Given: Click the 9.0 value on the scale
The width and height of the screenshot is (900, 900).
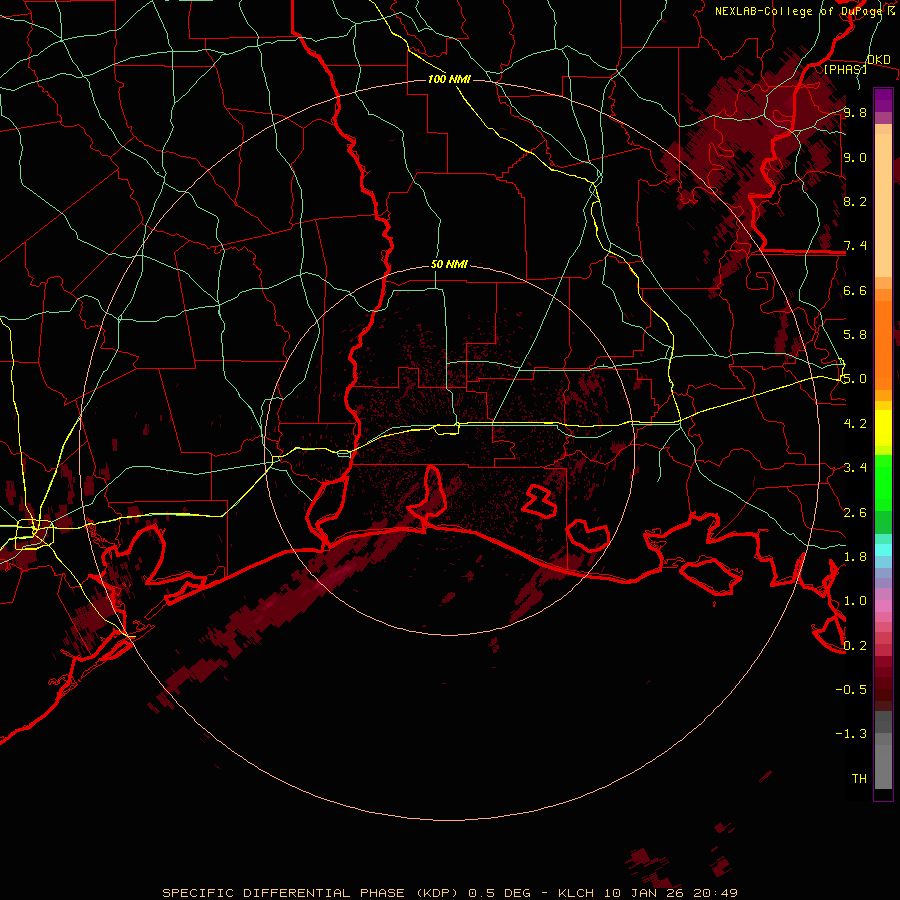Looking at the screenshot, I should (x=855, y=158).
